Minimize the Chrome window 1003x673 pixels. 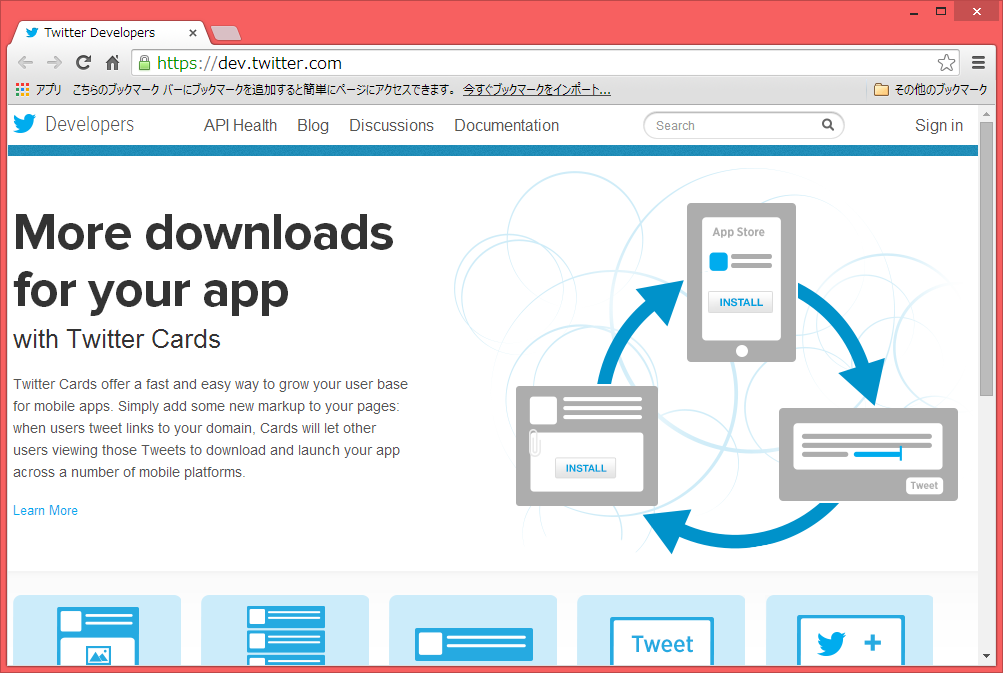914,12
